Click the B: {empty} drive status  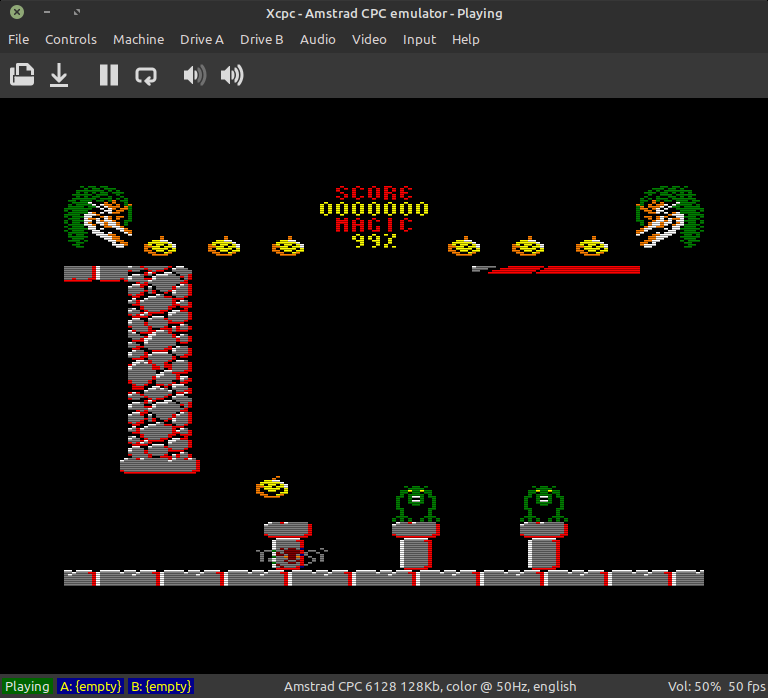(161, 686)
